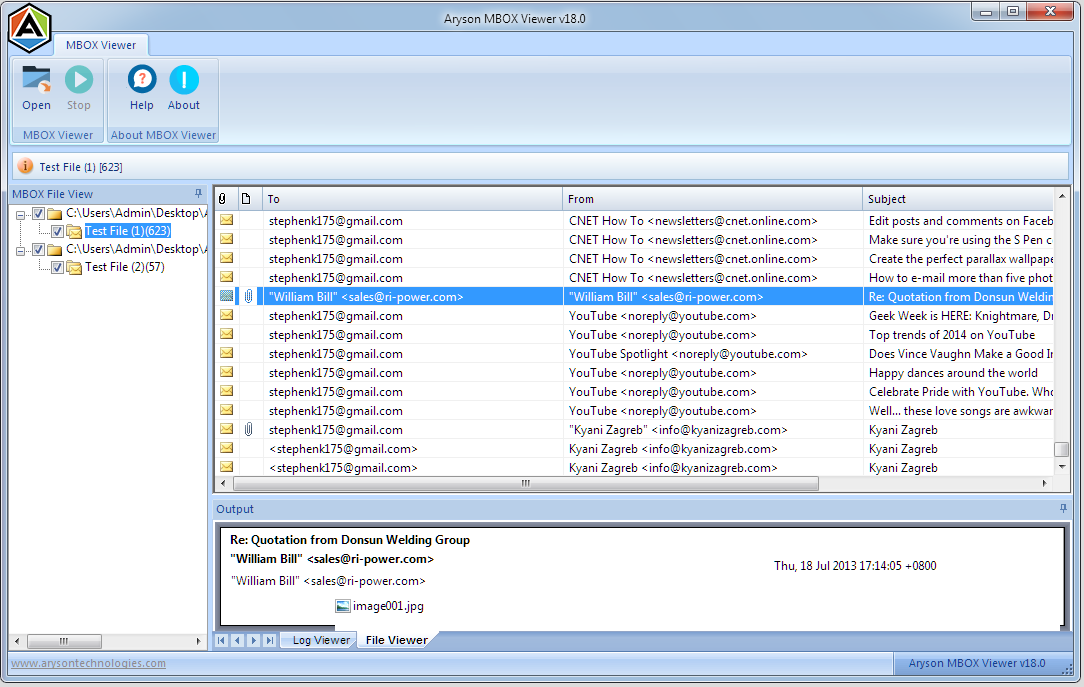This screenshot has width=1084, height=687.
Task: Collapse the second Desktop folder tree node
Action: (x=21, y=250)
